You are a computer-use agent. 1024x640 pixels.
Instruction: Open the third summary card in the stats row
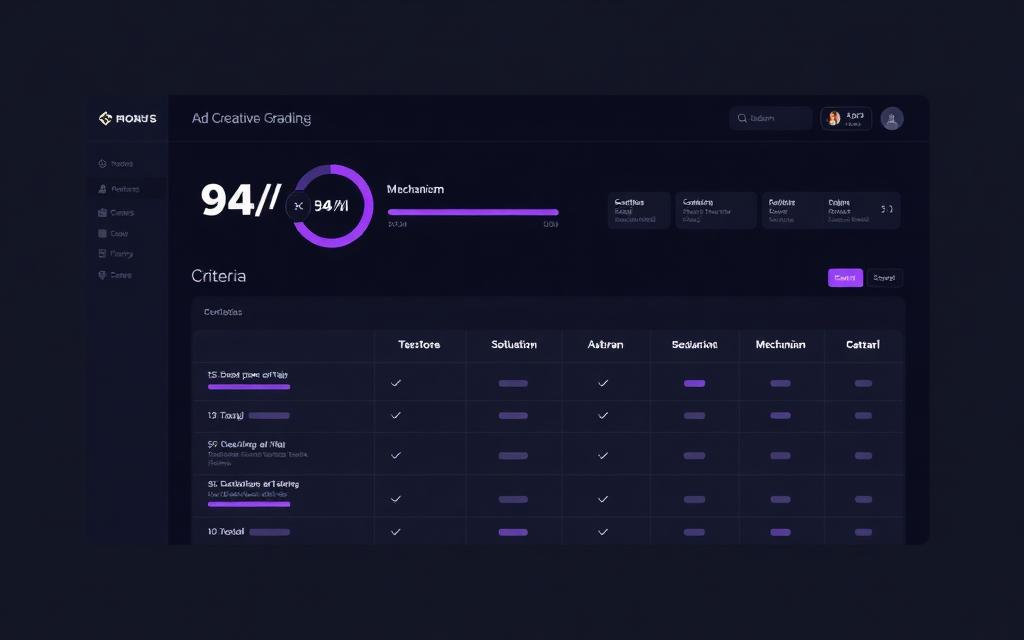(x=790, y=210)
